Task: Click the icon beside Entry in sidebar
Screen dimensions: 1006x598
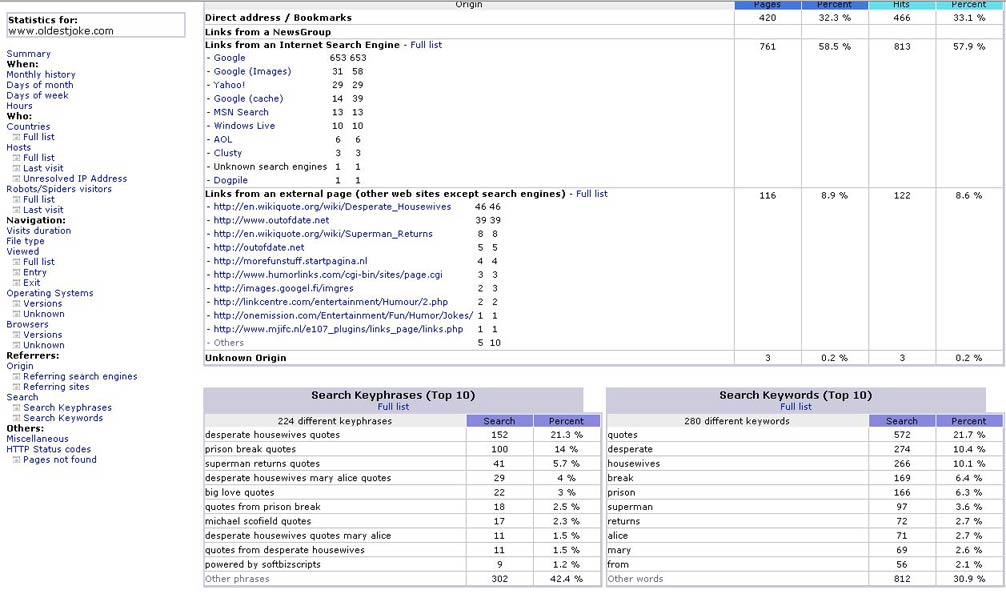Action: coord(17,272)
